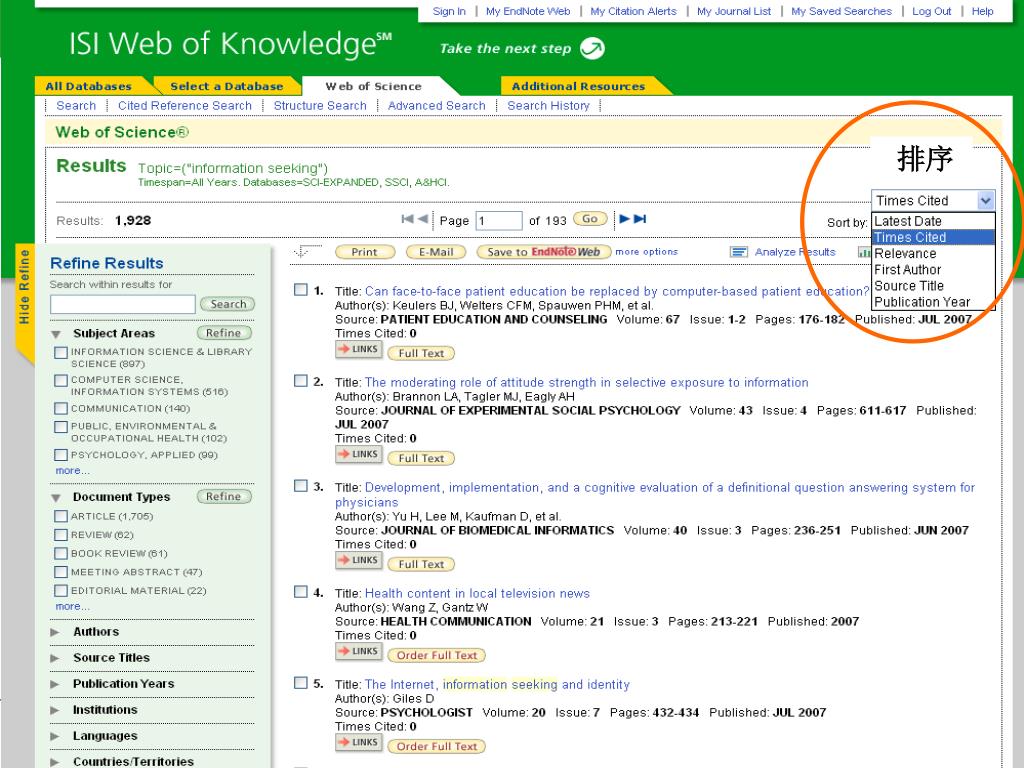1024x768 pixels.
Task: Check Information Science & Library Science subject
Action: click(61, 353)
